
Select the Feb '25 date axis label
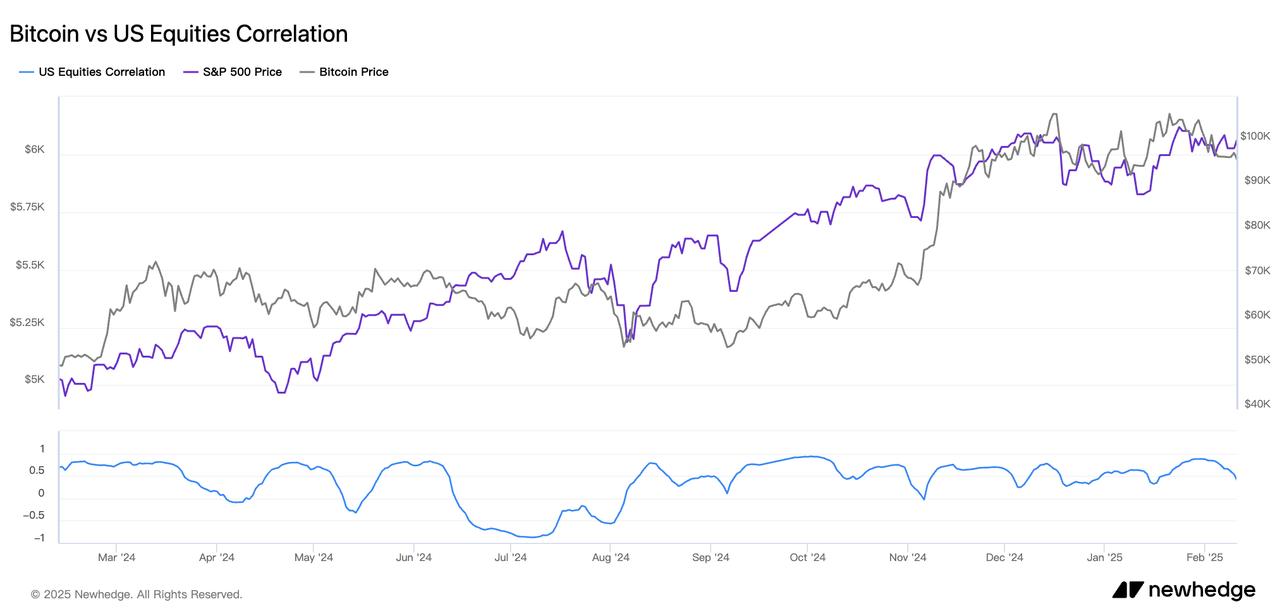(1204, 558)
